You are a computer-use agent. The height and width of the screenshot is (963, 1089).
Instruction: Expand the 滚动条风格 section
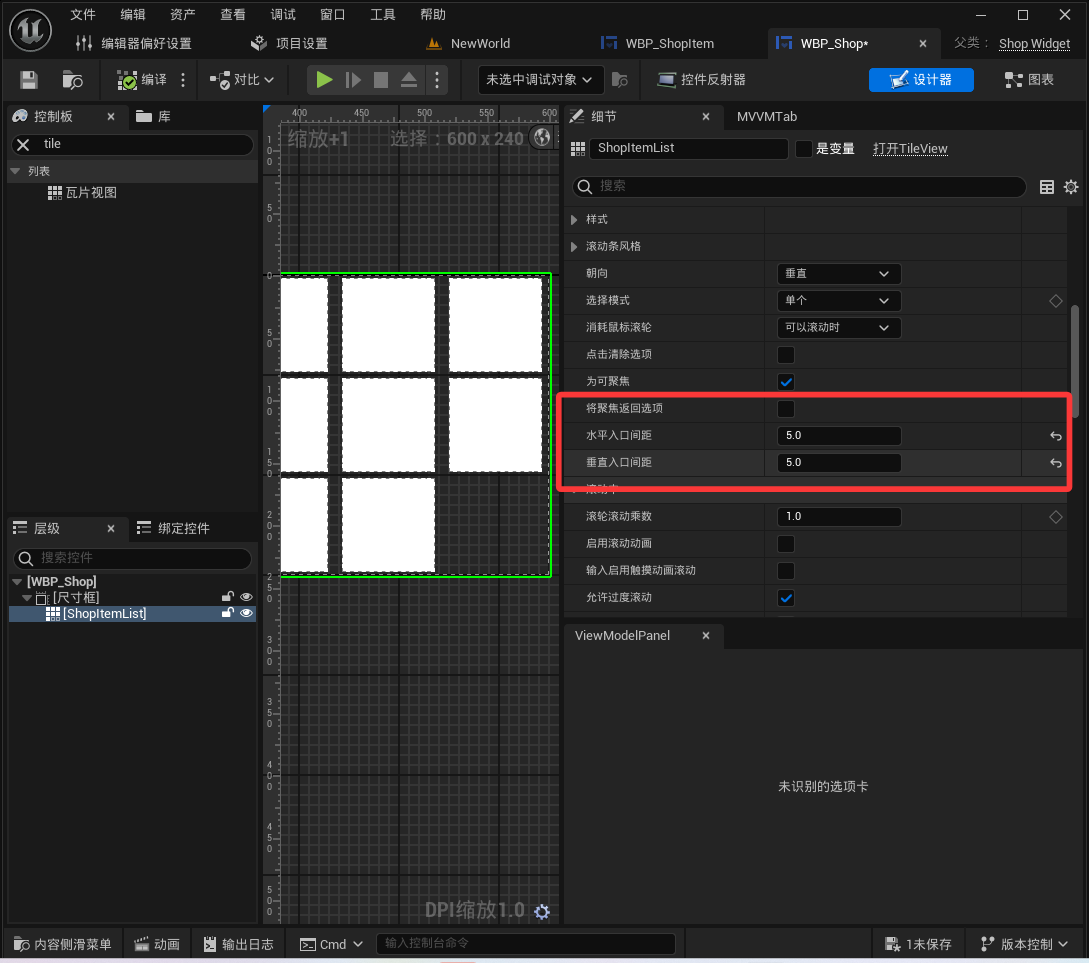click(x=574, y=246)
